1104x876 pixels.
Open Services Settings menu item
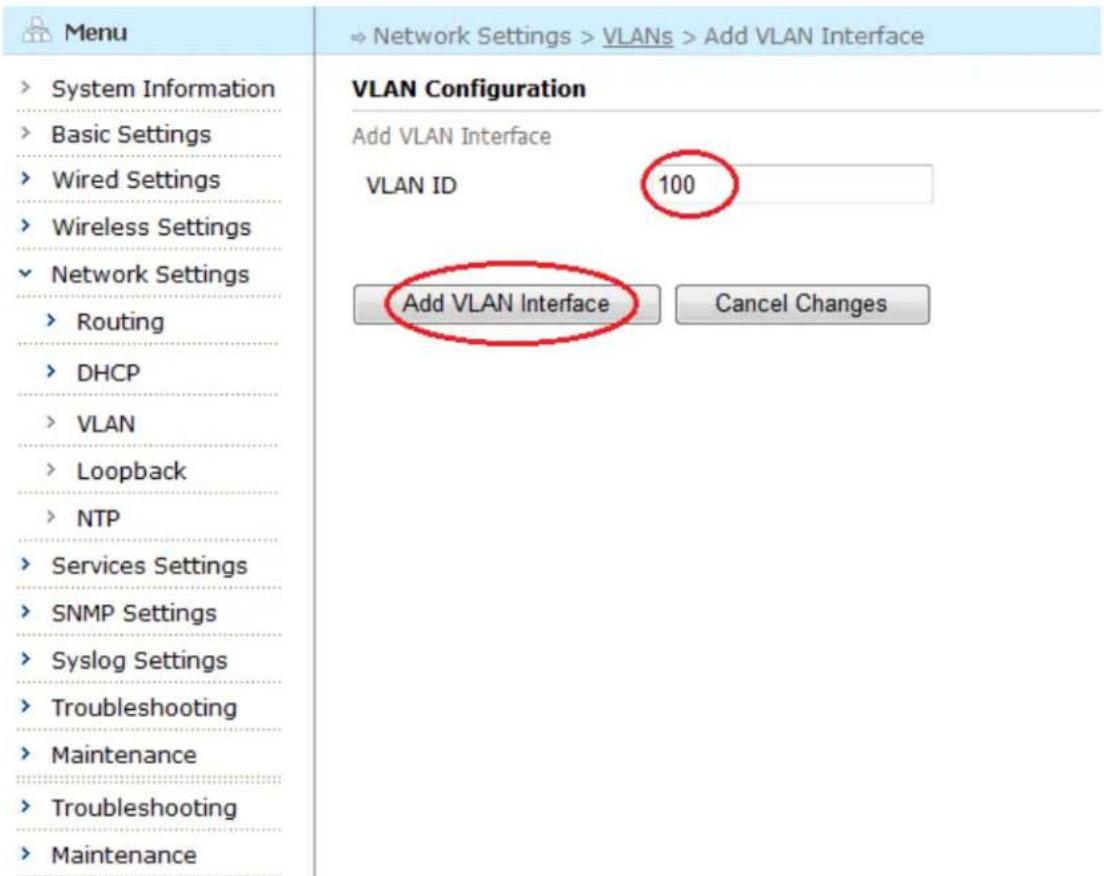coord(149,565)
